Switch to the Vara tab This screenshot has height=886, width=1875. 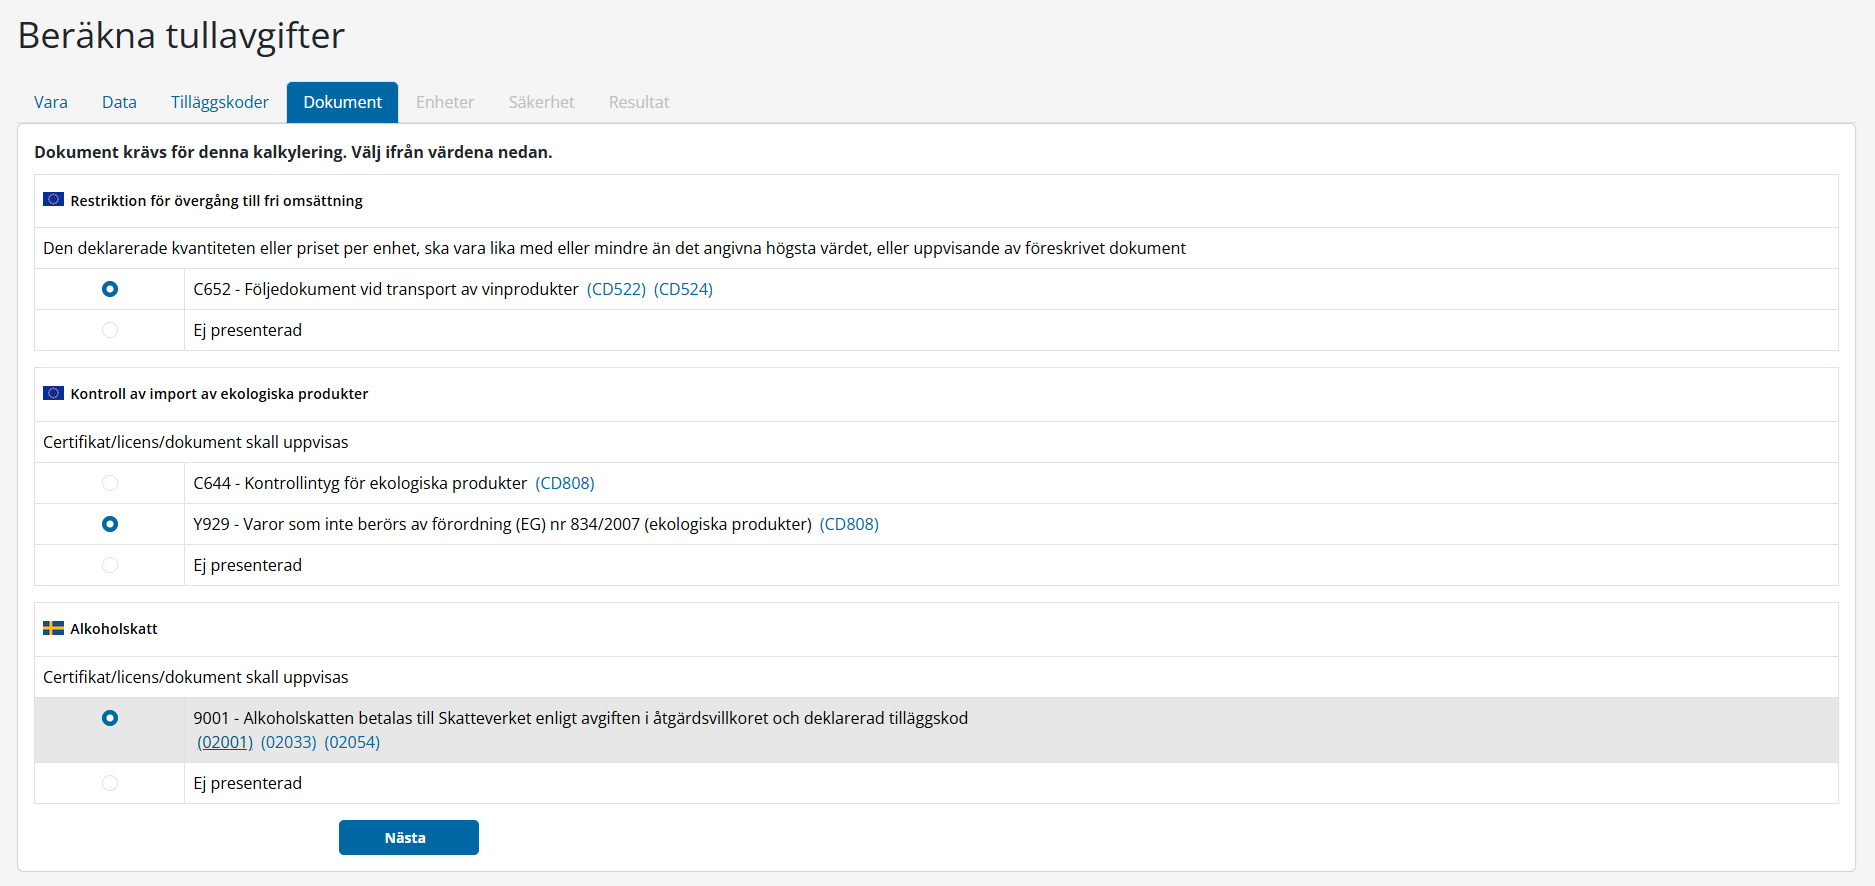(x=51, y=102)
